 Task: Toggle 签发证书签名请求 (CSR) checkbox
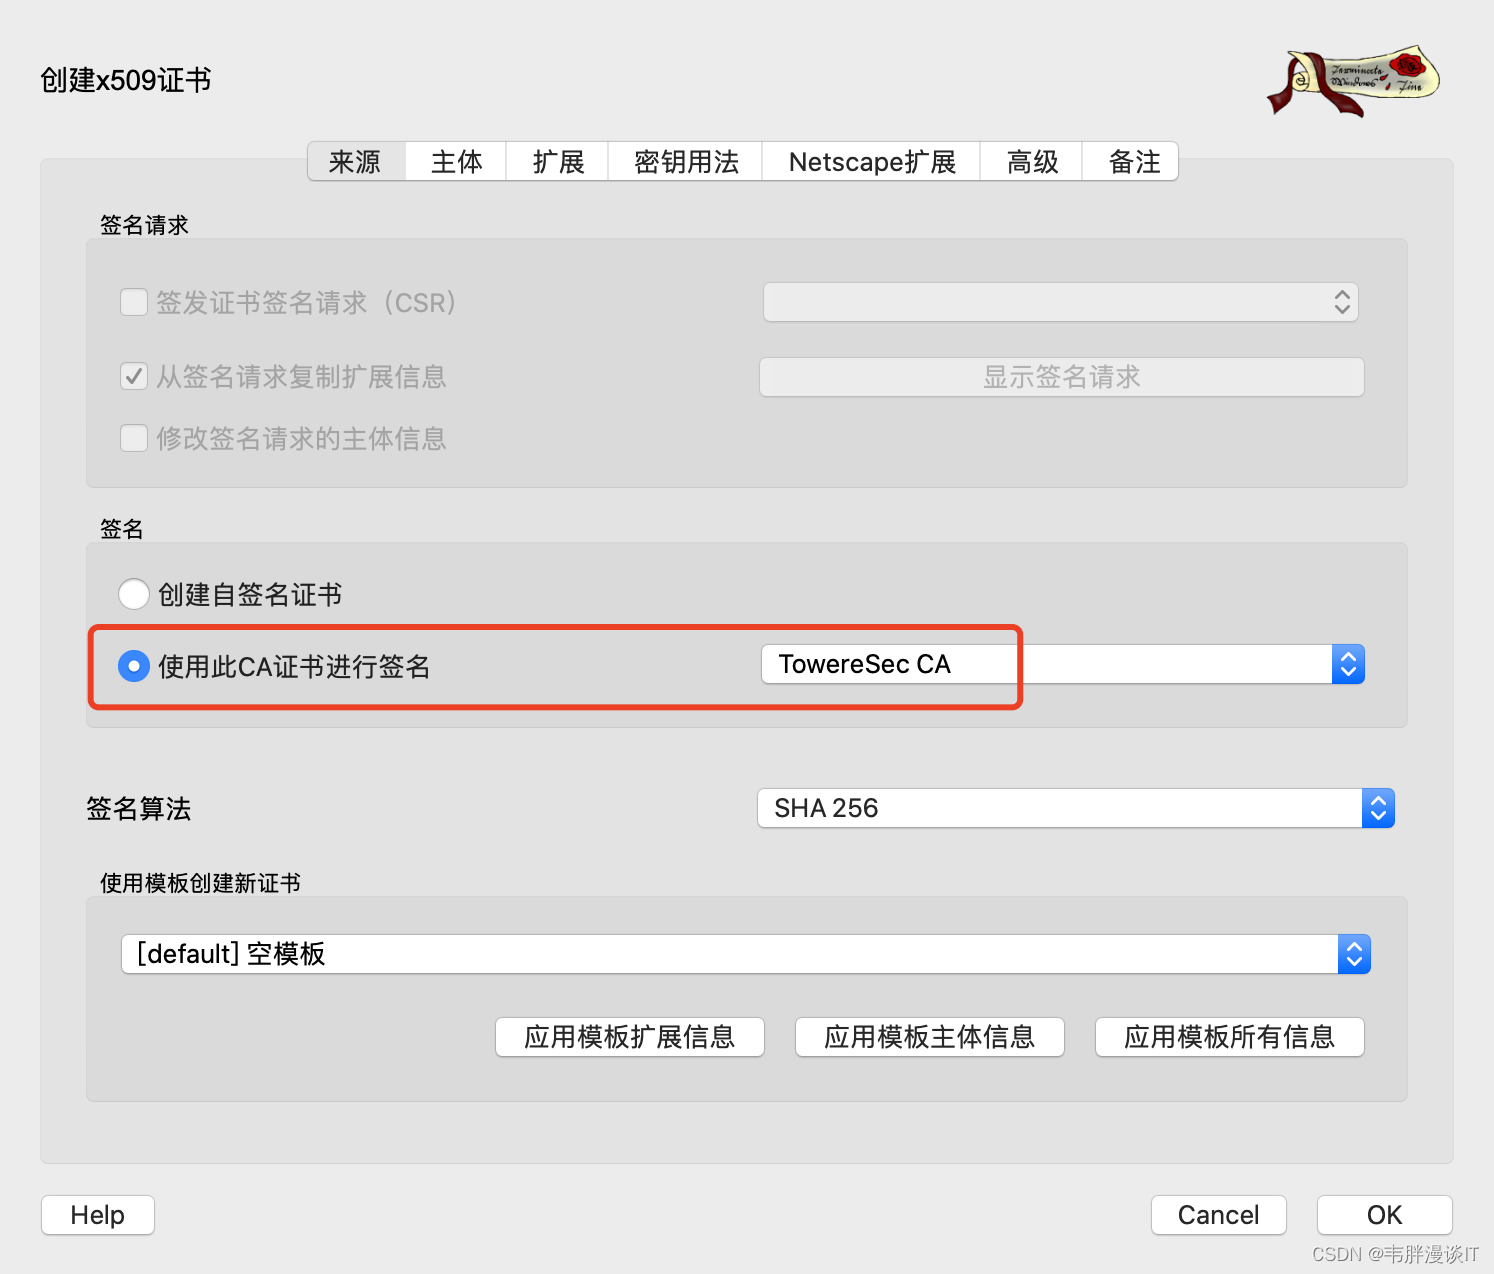point(134,302)
